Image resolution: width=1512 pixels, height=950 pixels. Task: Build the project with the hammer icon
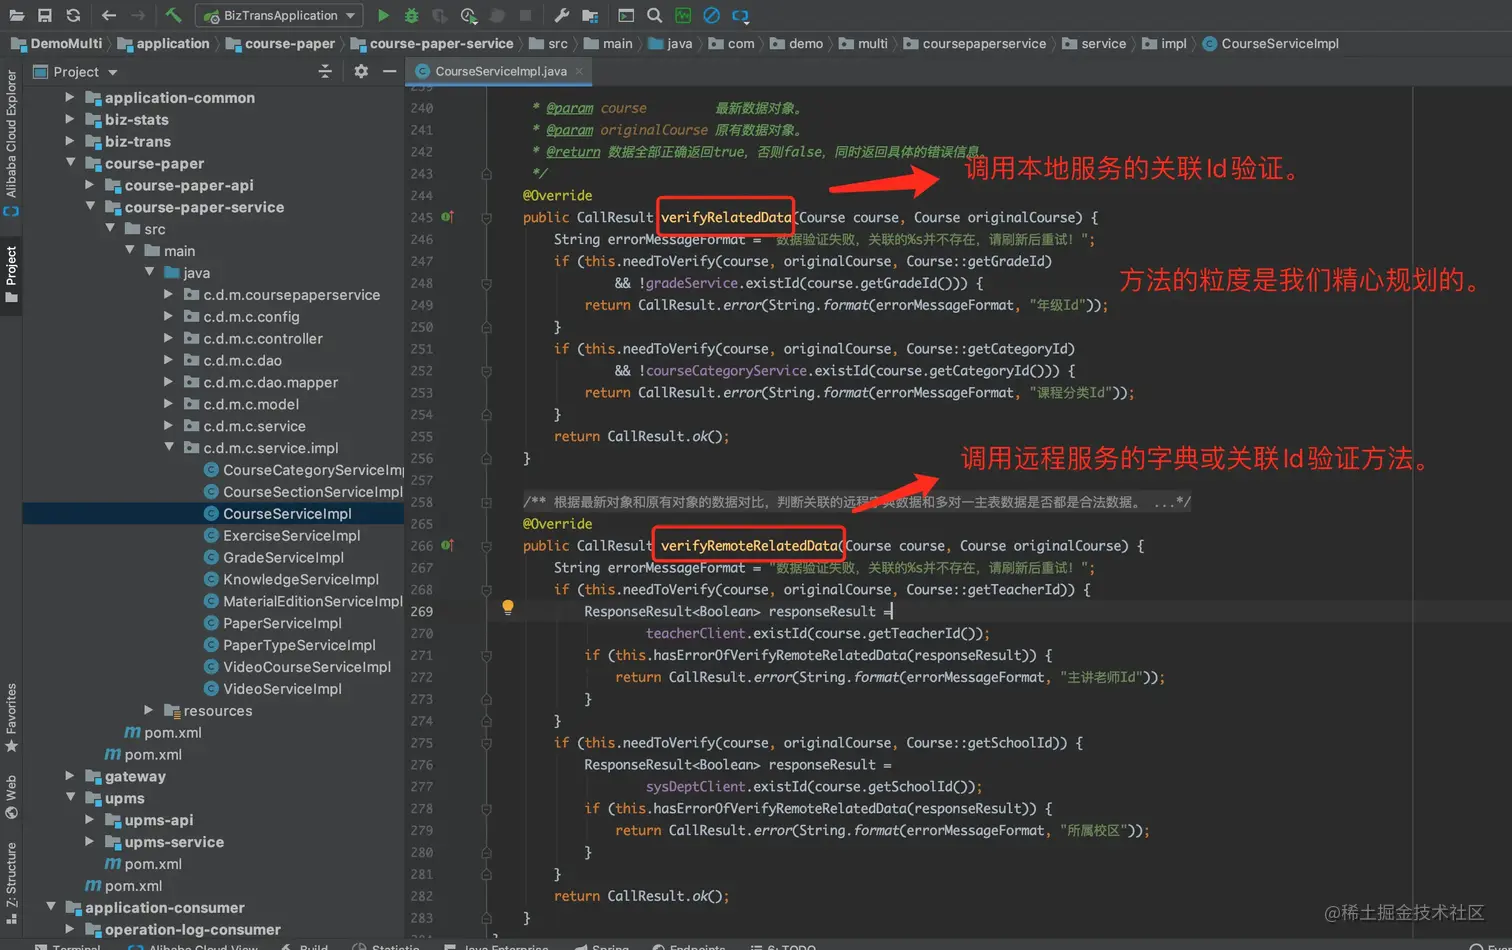173,15
